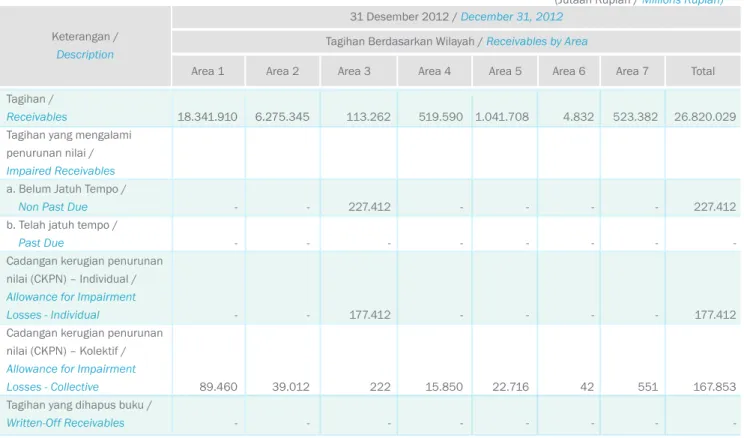Select collective allowance 89.460 in Area 1
Screen dimensions: 744x438
pyautogui.click(x=218, y=387)
